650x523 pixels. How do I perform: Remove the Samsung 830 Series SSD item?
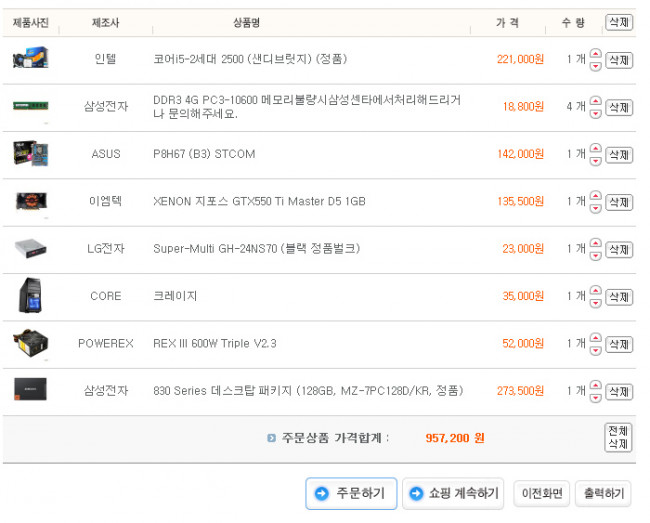pos(619,391)
